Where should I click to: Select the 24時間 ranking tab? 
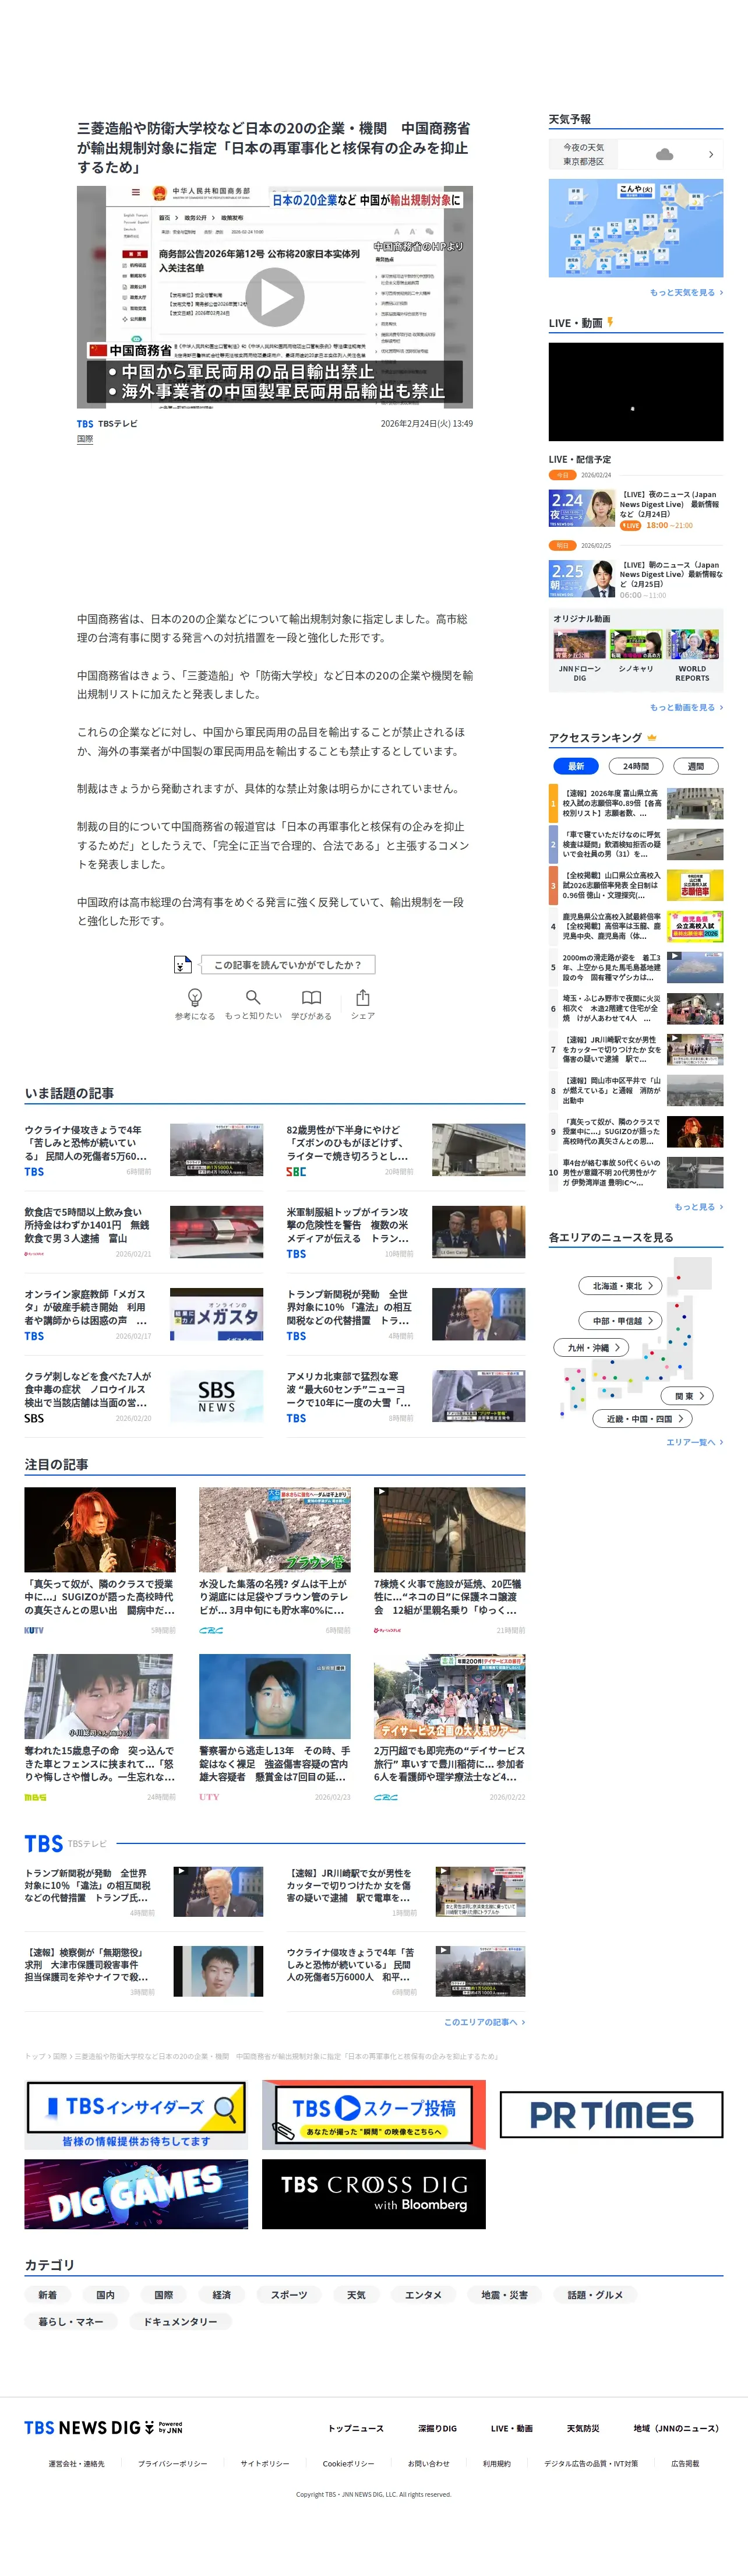636,766
